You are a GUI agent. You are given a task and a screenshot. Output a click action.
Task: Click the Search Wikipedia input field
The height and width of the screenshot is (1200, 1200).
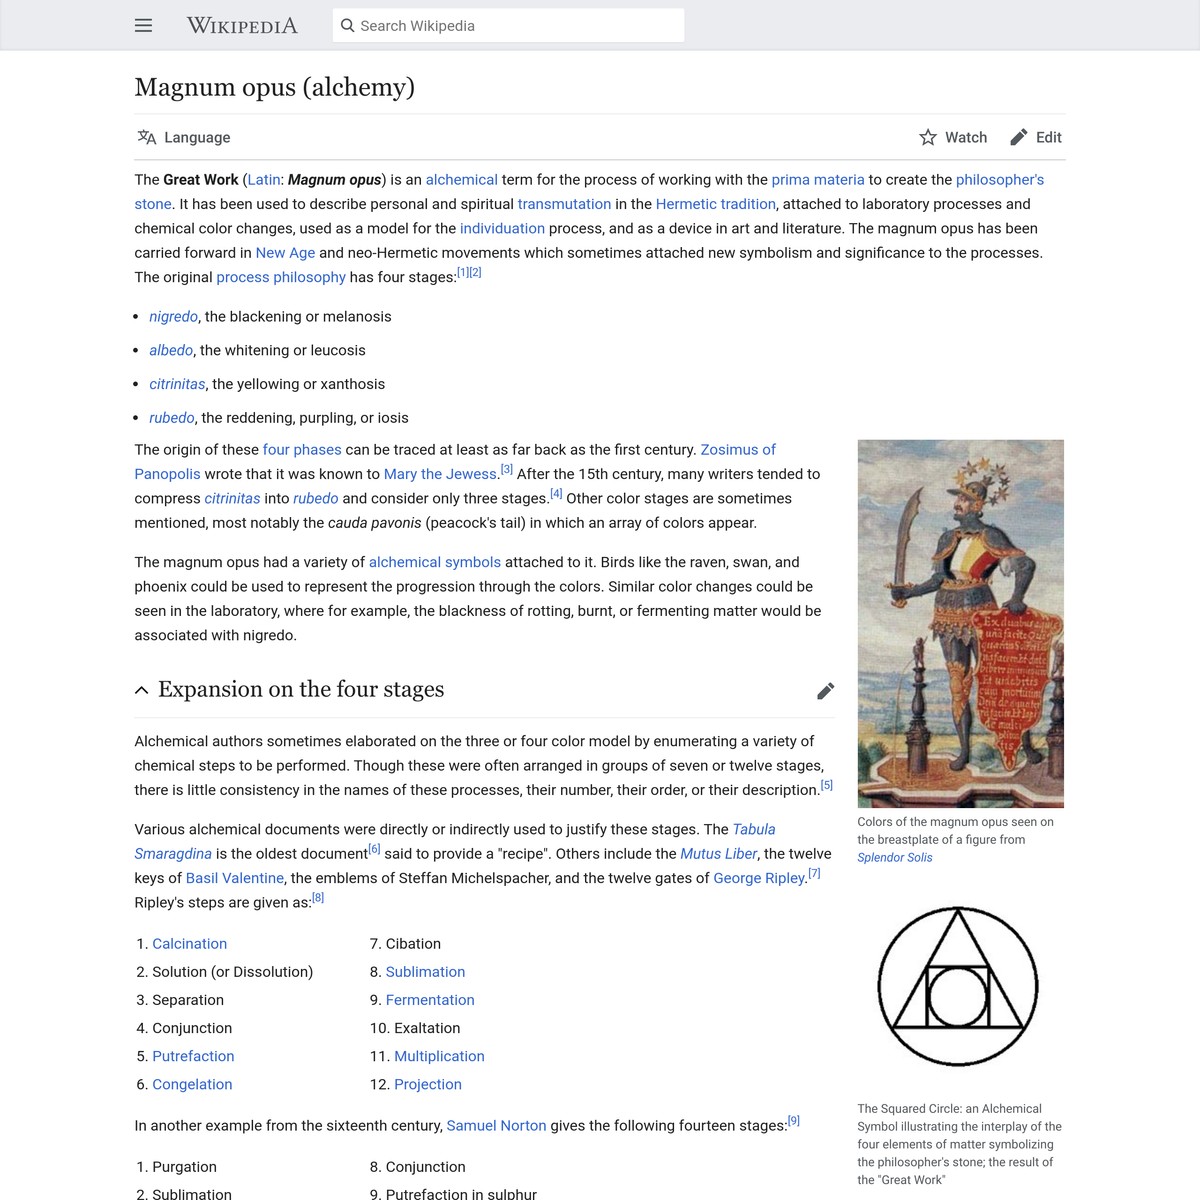click(x=510, y=25)
